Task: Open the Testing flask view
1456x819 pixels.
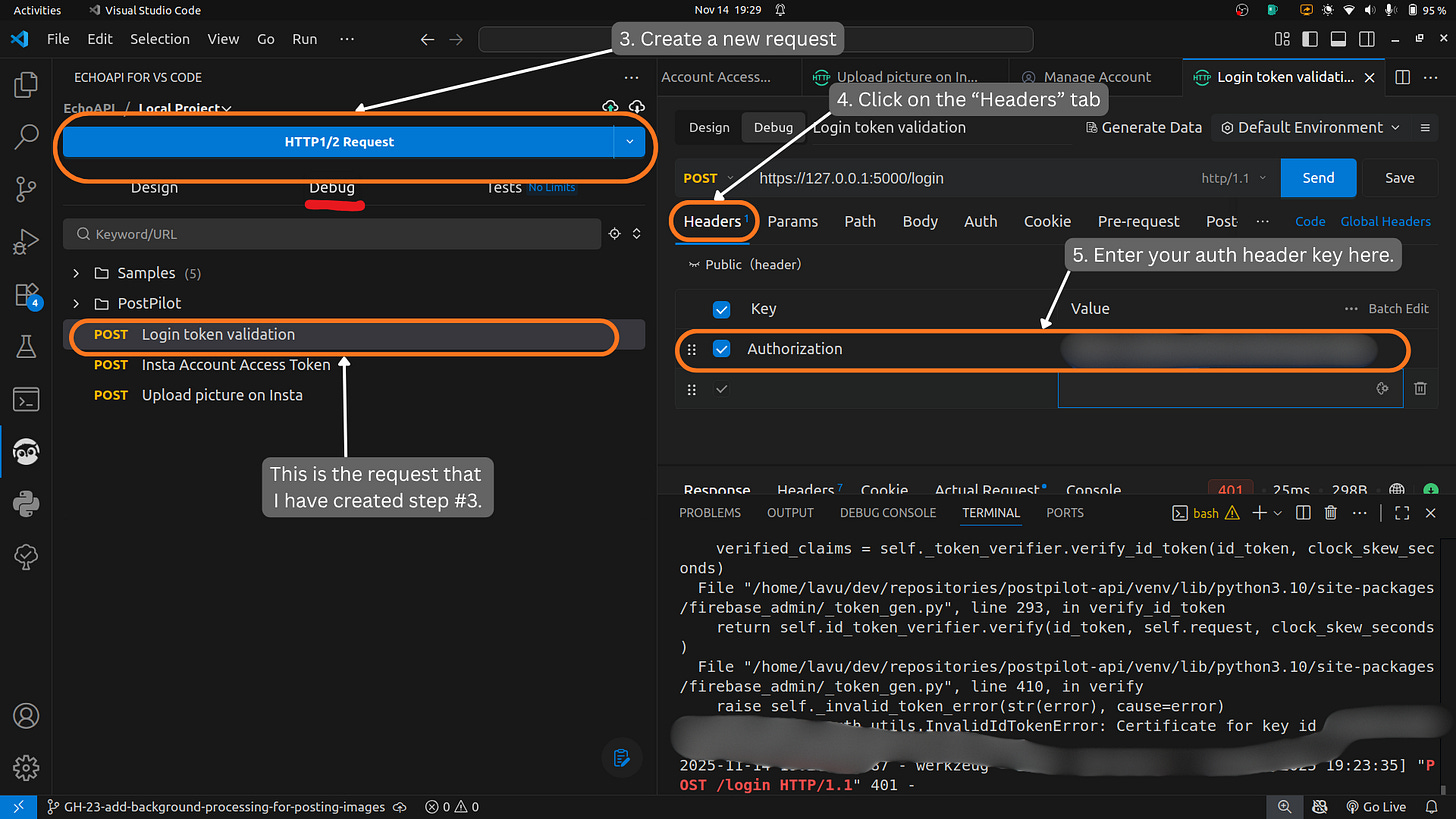Action: click(27, 347)
